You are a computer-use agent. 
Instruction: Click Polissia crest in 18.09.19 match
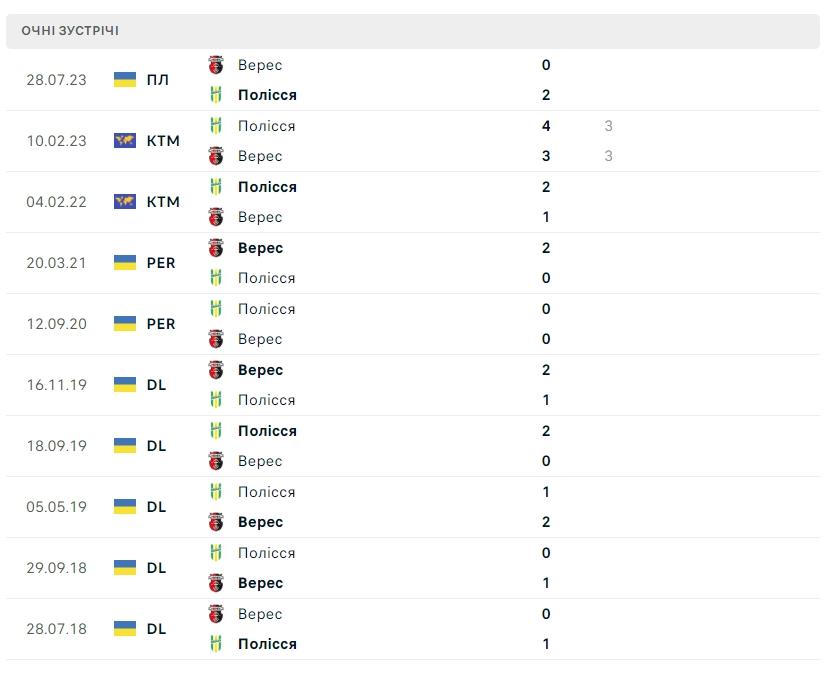click(x=216, y=431)
